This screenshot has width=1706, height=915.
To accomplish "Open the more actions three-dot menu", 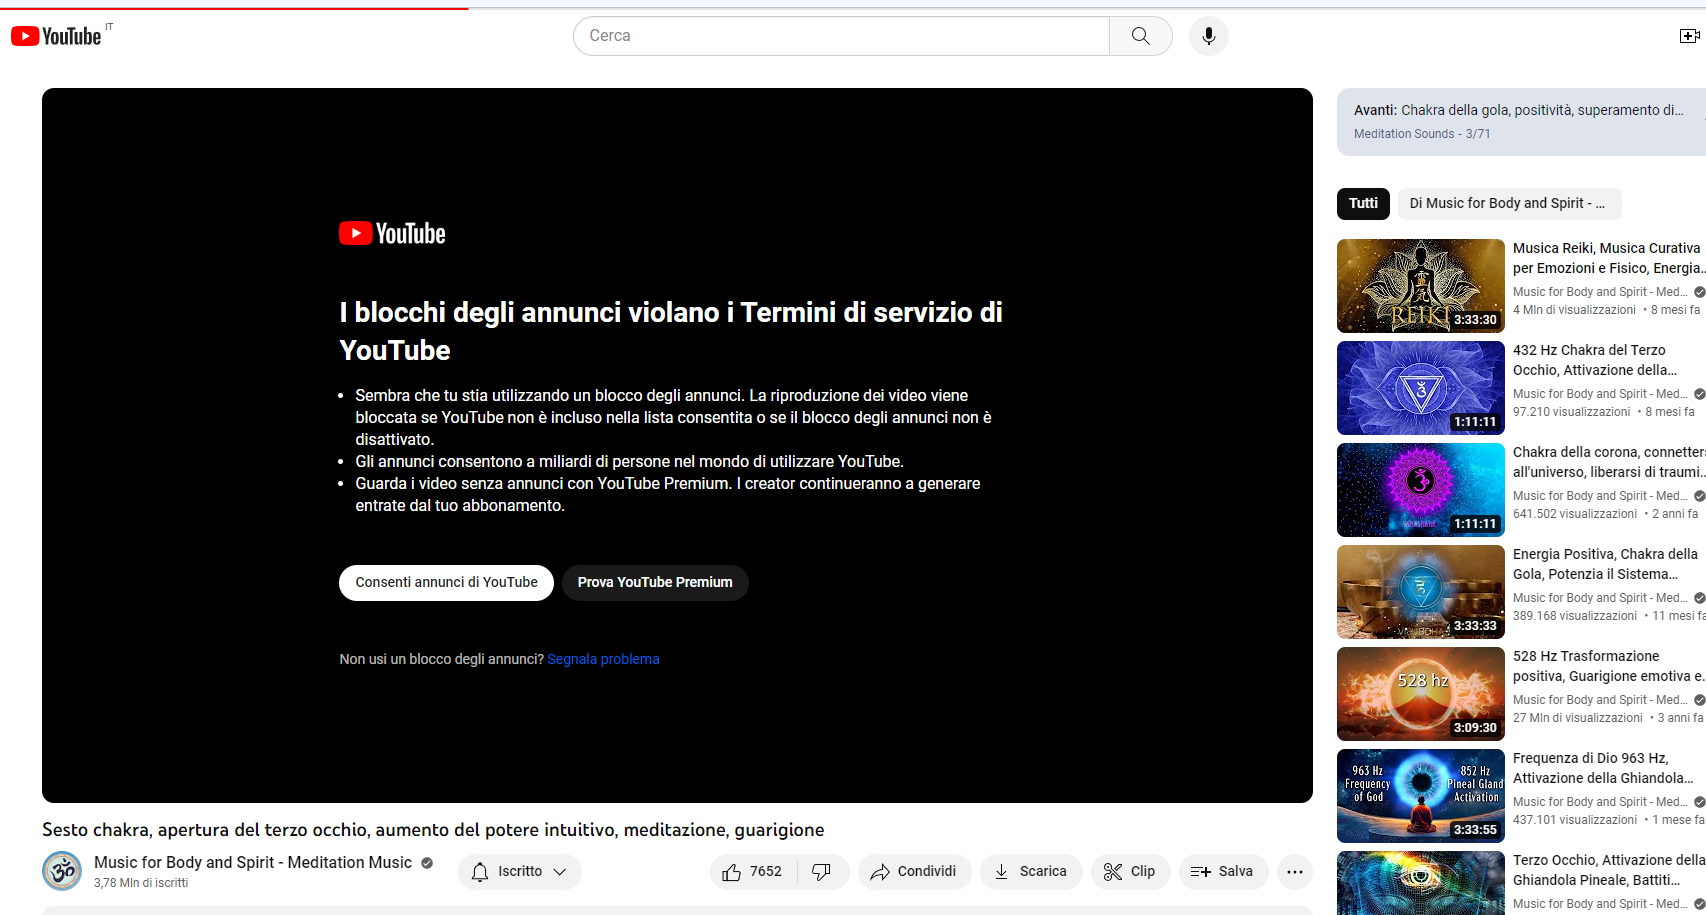I will (x=1294, y=872).
